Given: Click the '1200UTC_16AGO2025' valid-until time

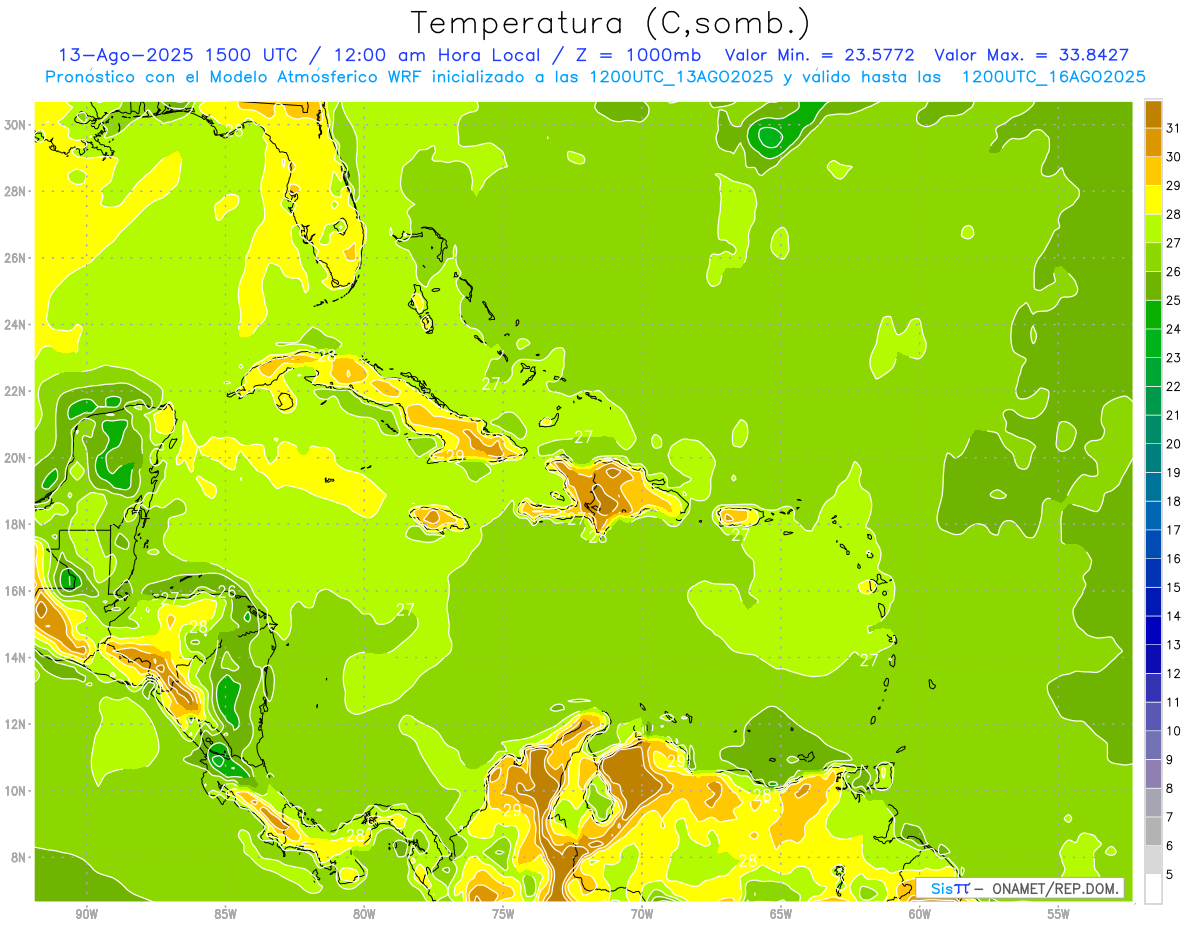Looking at the screenshot, I should coord(1054,77).
